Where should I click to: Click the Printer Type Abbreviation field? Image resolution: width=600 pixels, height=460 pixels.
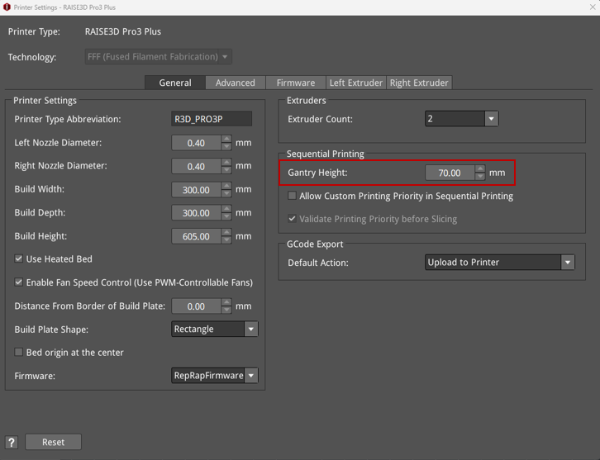coord(211,119)
